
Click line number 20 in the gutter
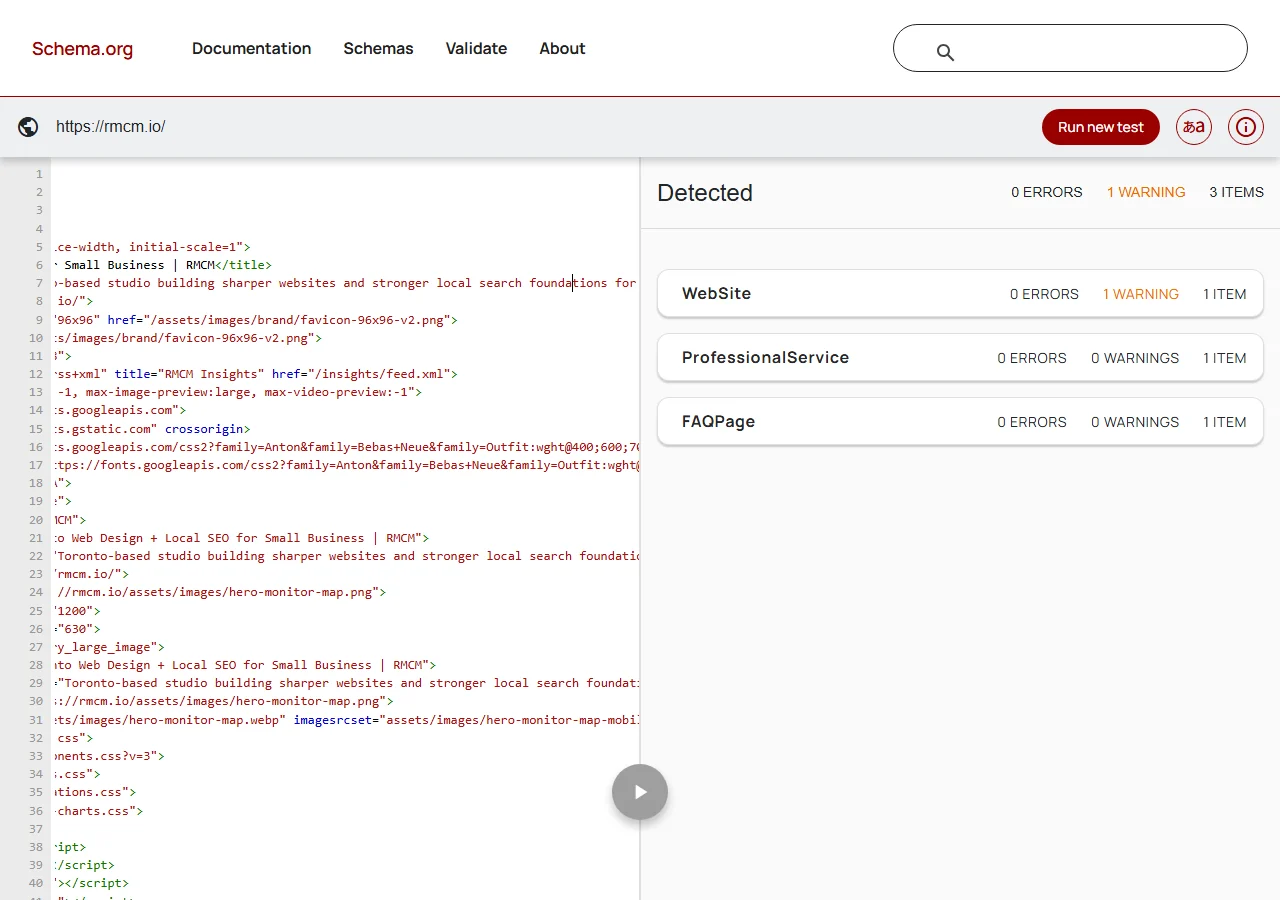(36, 520)
